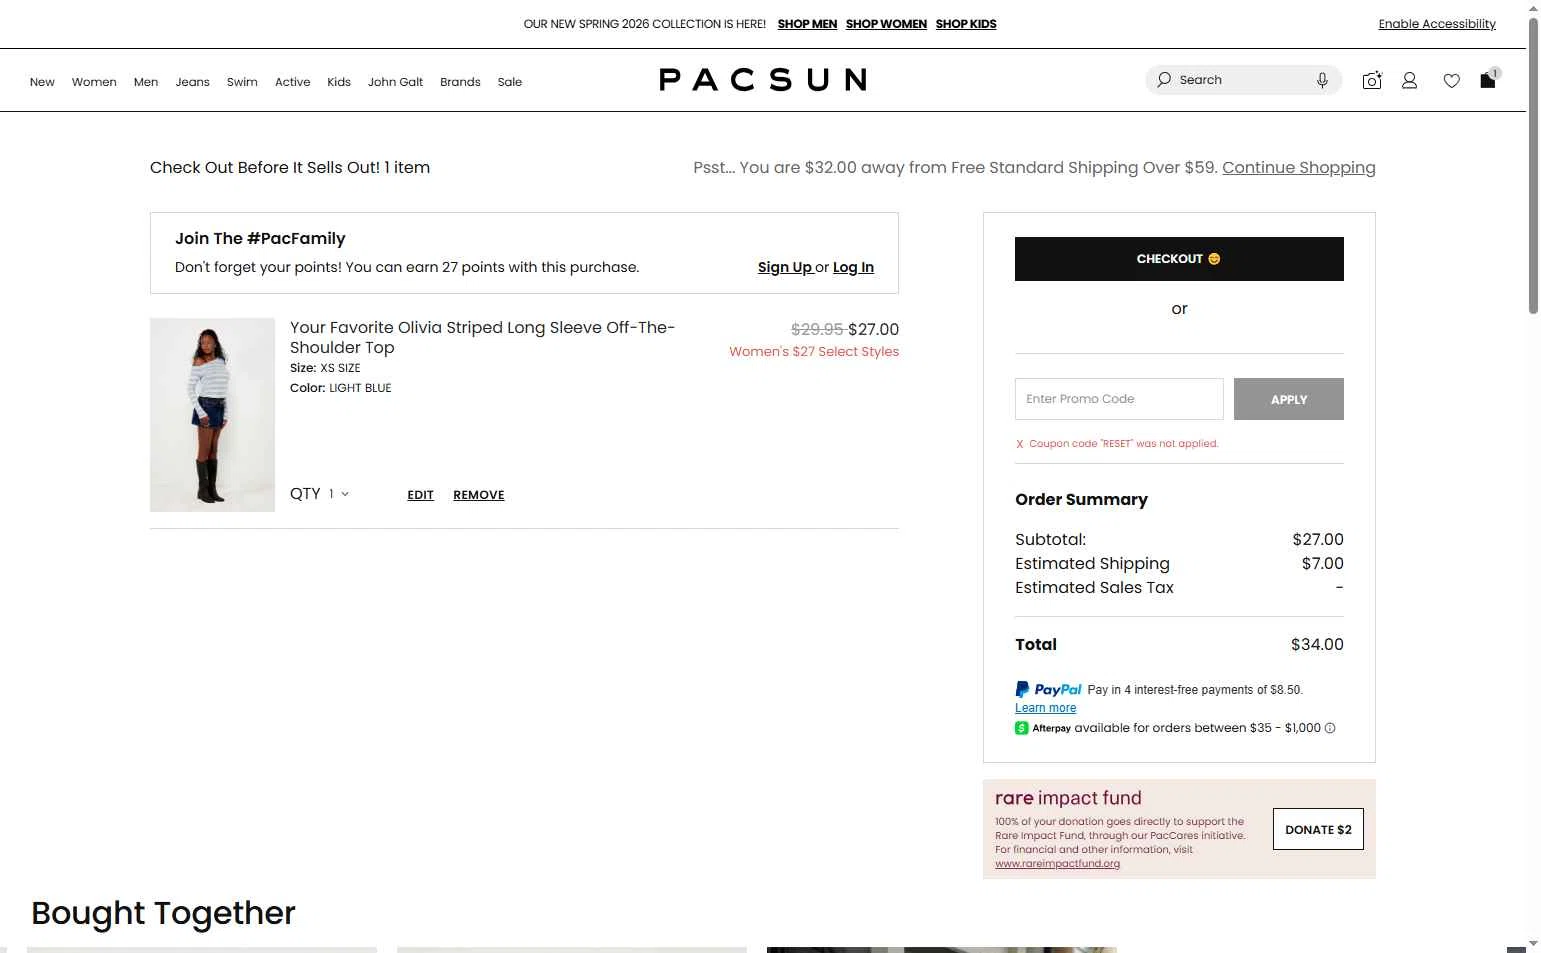Open the John Galt menu

395,82
